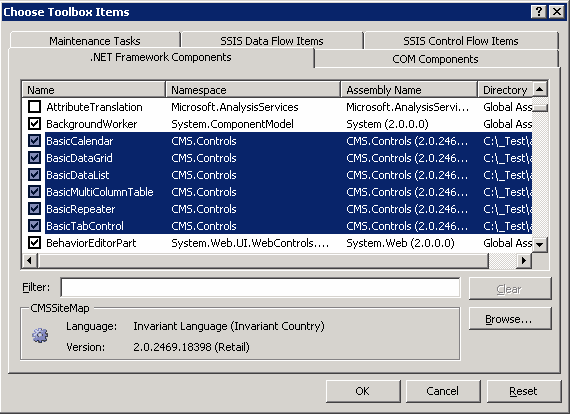571x414 pixels.
Task: Toggle the BasicRepeater checkbox
Action: [x=35, y=209]
